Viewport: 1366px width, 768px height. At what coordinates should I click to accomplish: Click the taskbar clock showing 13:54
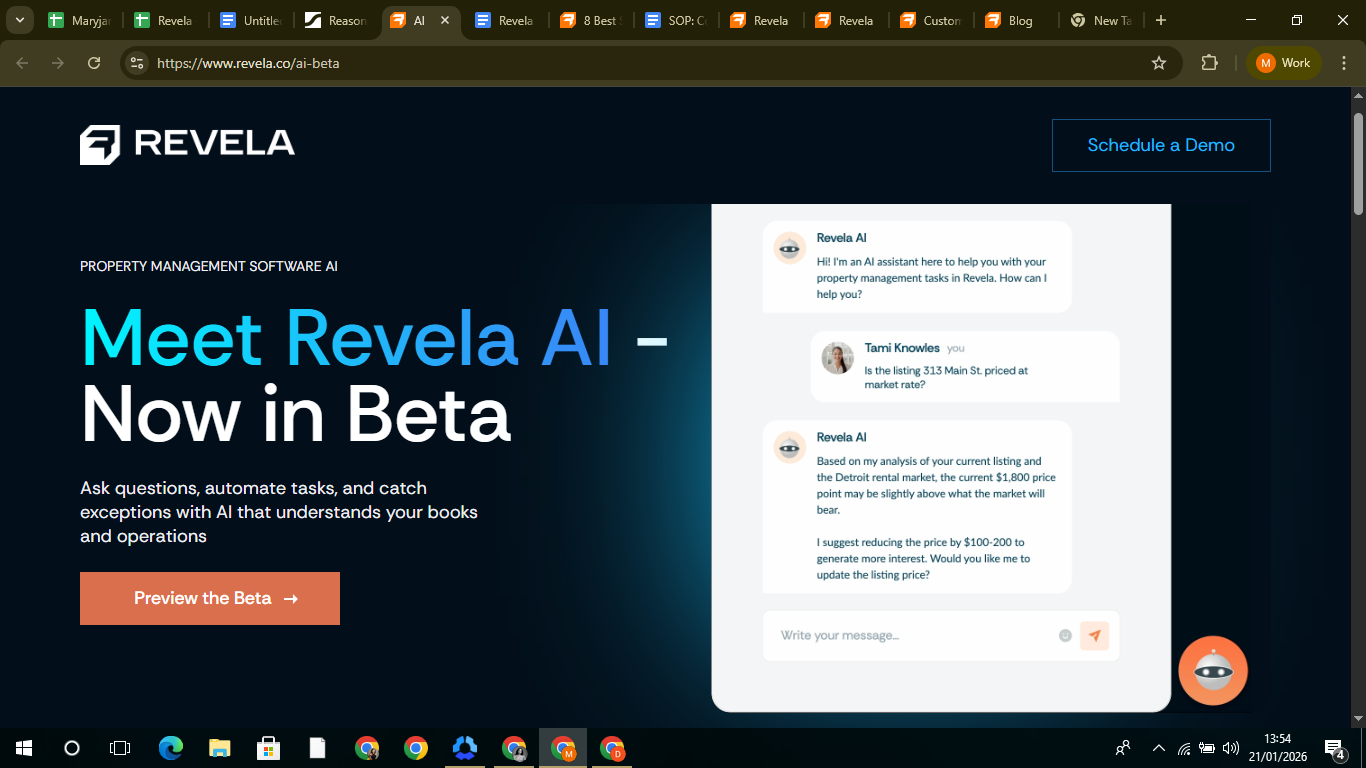point(1277,748)
